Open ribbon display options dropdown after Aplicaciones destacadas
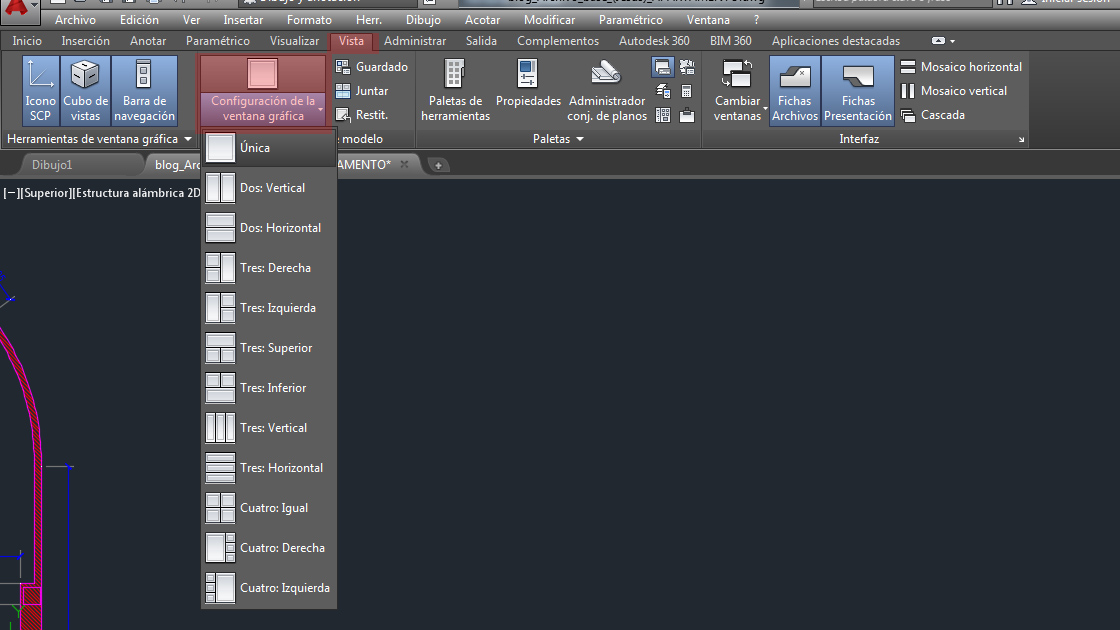 click(943, 41)
